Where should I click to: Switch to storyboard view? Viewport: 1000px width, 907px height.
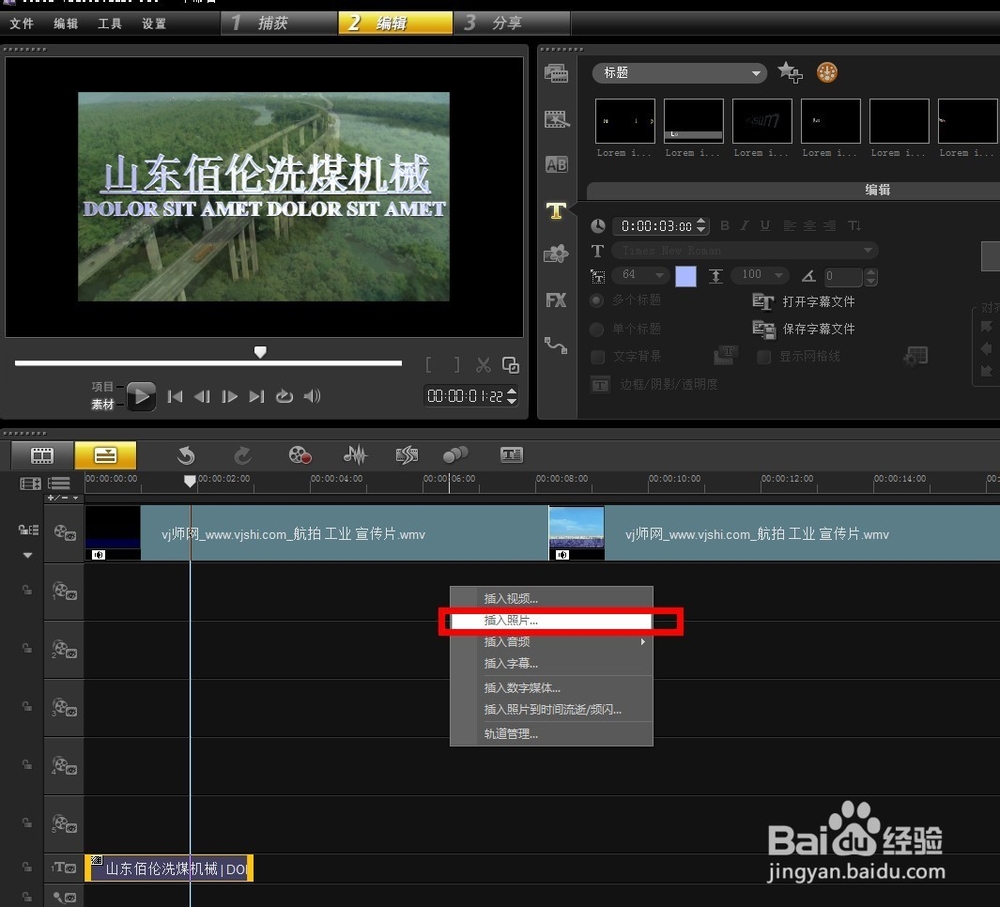pyautogui.click(x=42, y=455)
